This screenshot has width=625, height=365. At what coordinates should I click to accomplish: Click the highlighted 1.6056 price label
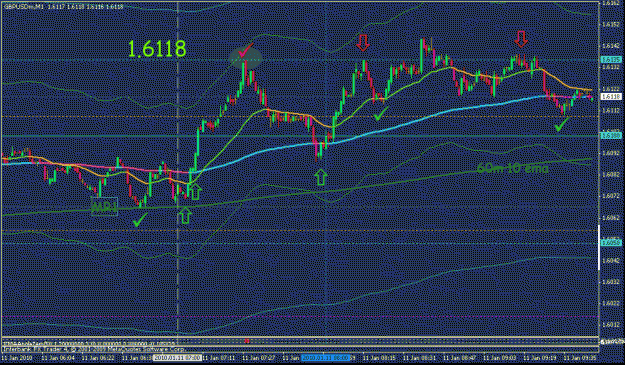click(x=611, y=242)
